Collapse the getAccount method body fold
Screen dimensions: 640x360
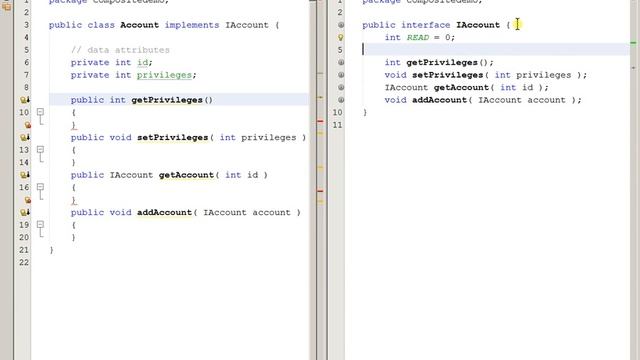click(40, 187)
